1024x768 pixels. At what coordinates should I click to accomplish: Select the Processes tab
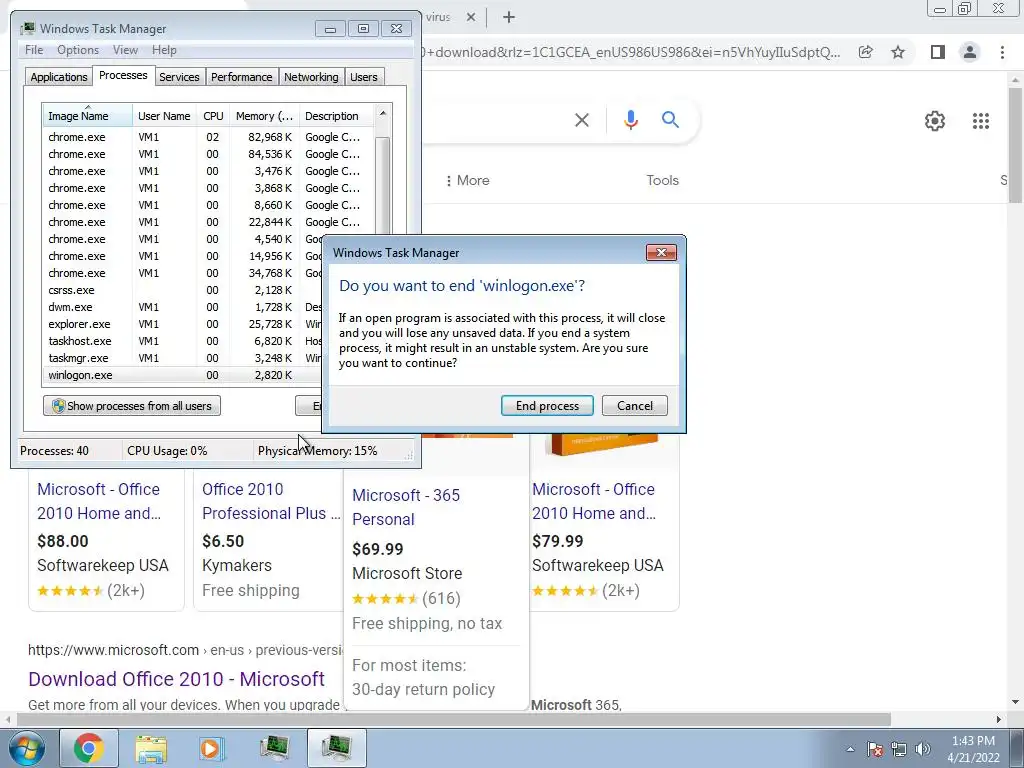click(x=123, y=75)
